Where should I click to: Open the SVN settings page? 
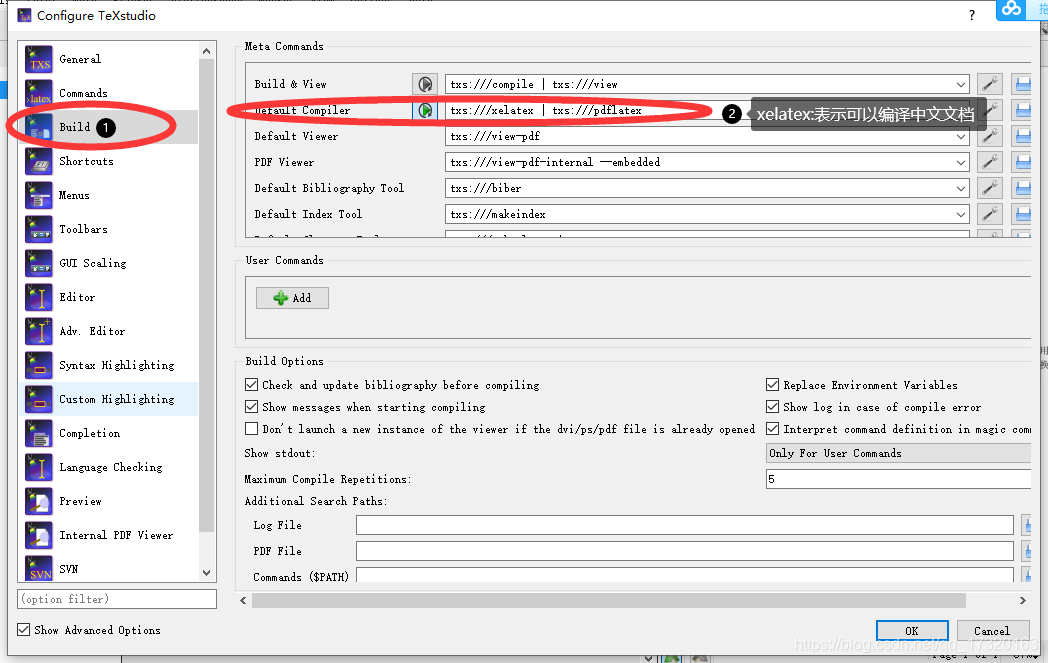[x=110, y=568]
